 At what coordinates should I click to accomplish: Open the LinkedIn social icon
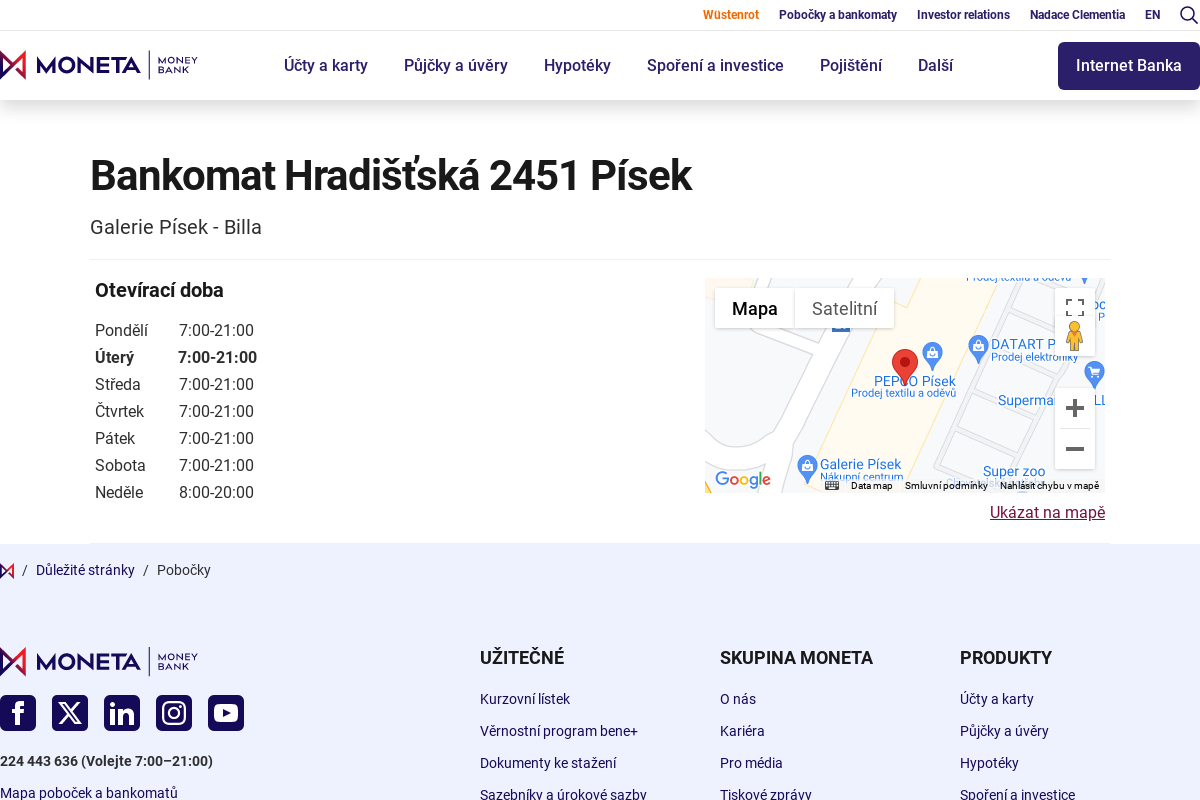[x=122, y=713]
